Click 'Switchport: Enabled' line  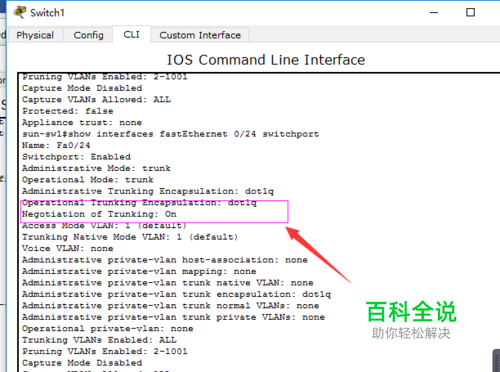pos(76,157)
